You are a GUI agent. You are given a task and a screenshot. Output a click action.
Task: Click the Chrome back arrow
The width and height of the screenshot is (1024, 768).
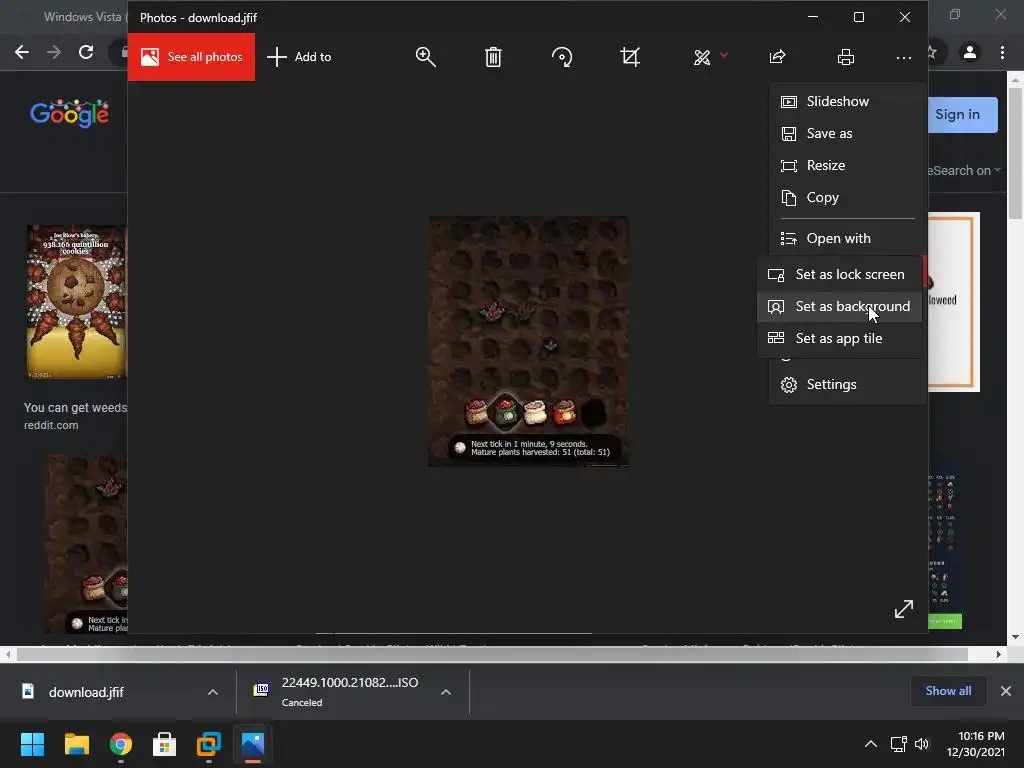[x=22, y=52]
